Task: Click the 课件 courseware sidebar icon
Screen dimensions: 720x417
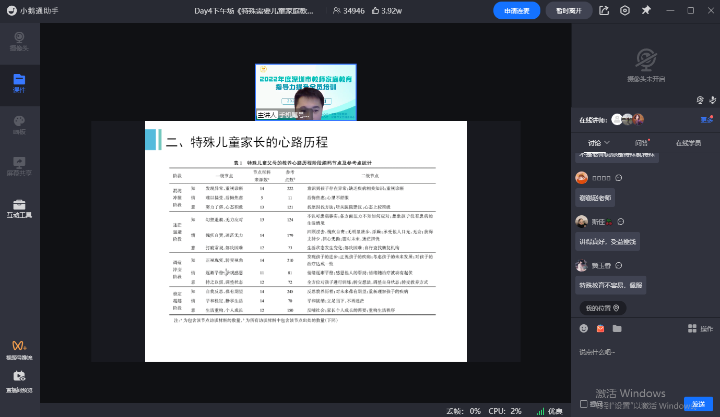Action: [19, 82]
